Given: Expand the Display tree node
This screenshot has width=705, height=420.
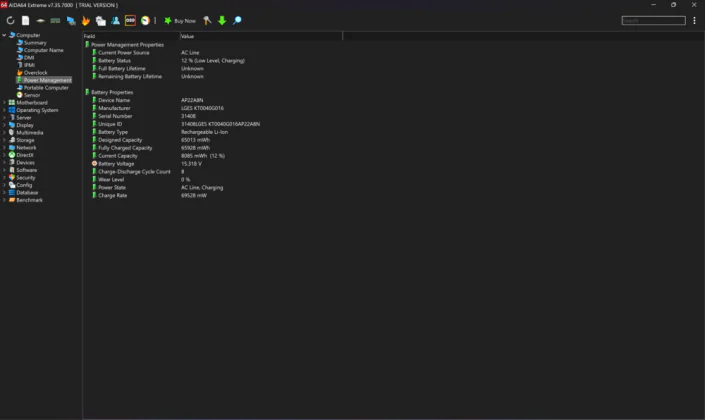Looking at the screenshot, I should click(x=4, y=125).
